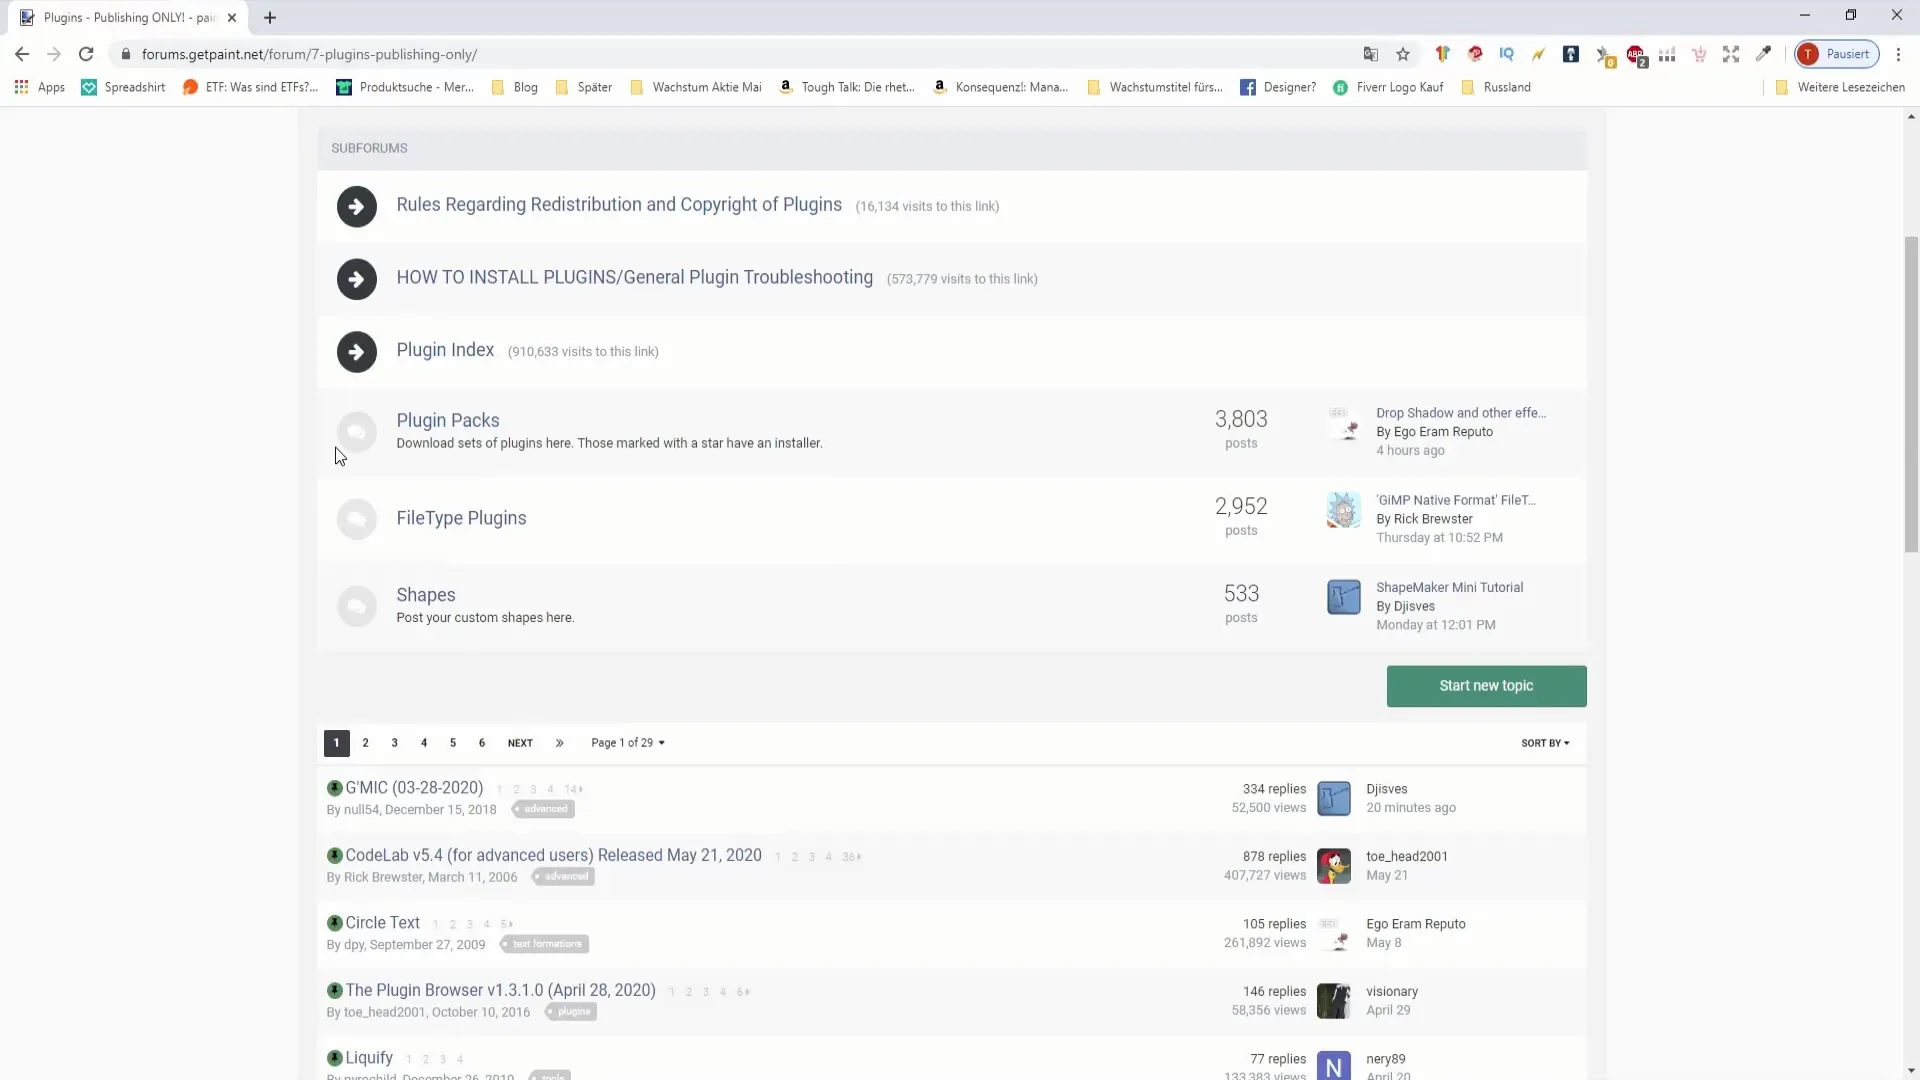Click Plugin Packs forum bubble icon

[x=357, y=432]
